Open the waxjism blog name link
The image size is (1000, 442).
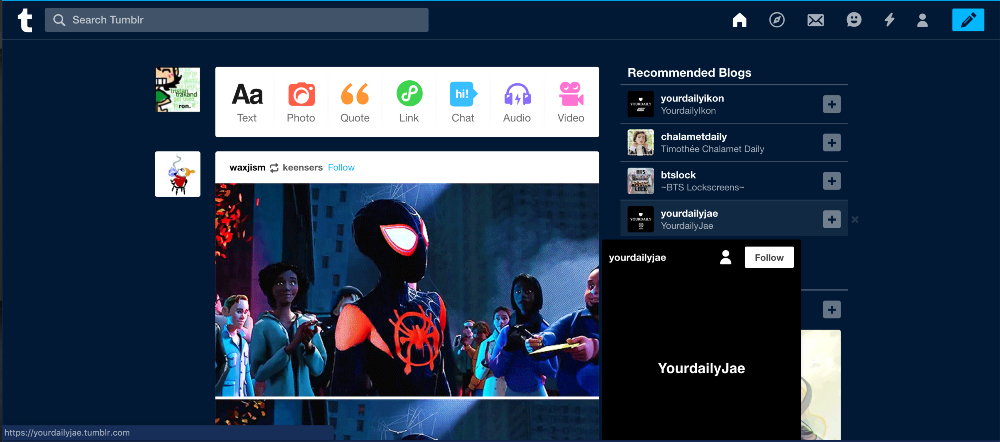pos(247,168)
